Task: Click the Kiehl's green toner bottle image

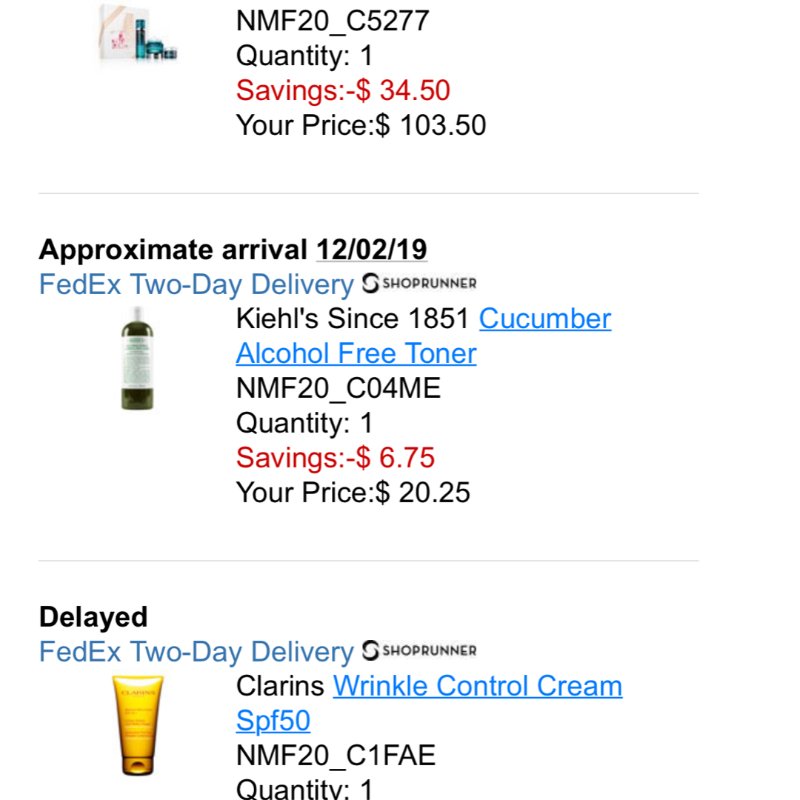Action: click(137, 358)
